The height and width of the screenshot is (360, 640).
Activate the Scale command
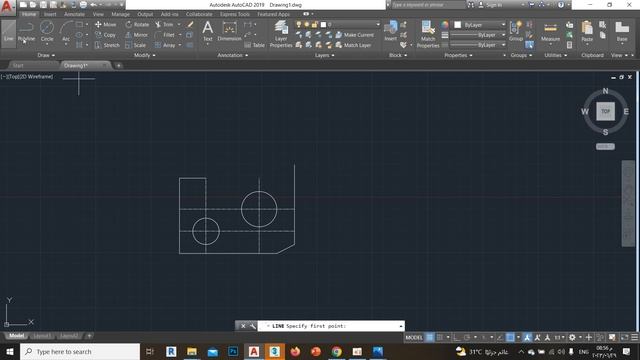tap(136, 45)
